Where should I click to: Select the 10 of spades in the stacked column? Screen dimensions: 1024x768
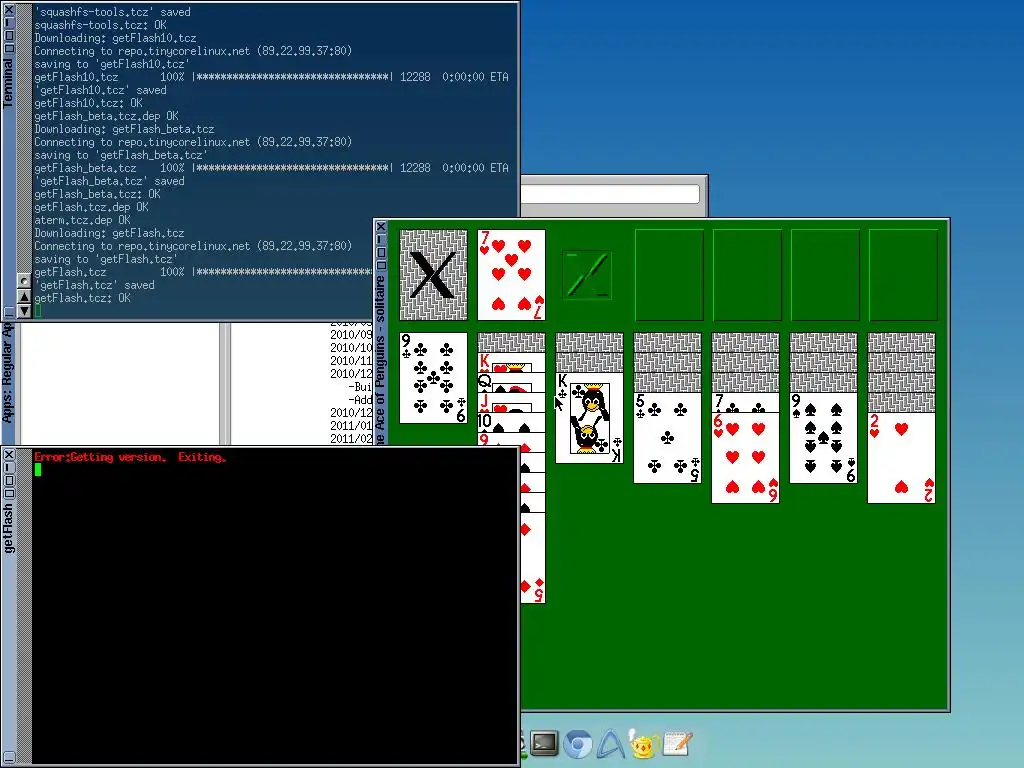(x=511, y=422)
